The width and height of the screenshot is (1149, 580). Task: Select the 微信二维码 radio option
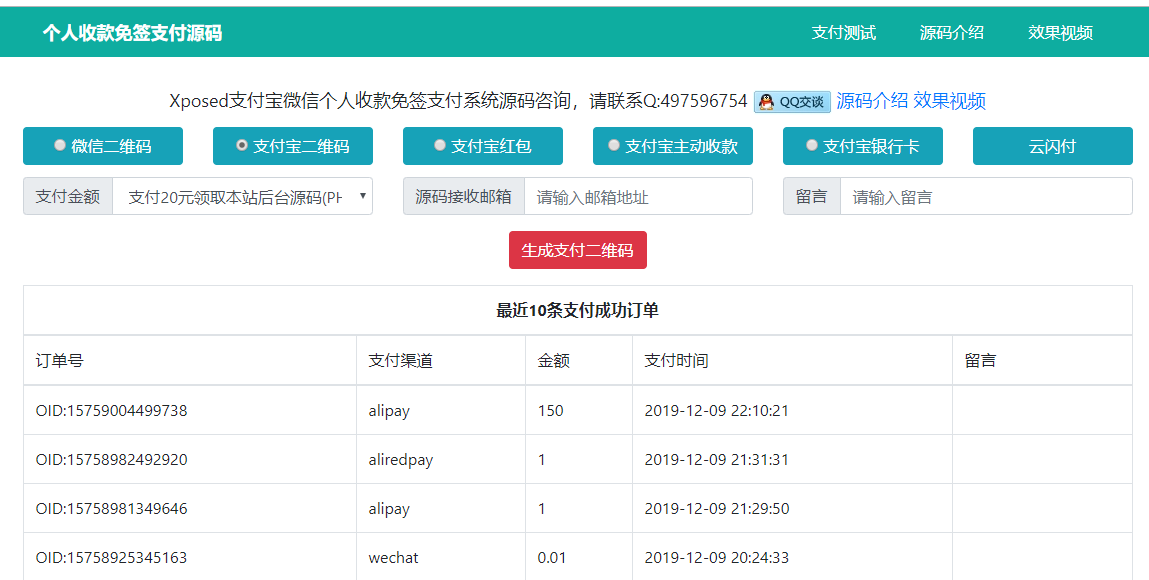pos(60,145)
